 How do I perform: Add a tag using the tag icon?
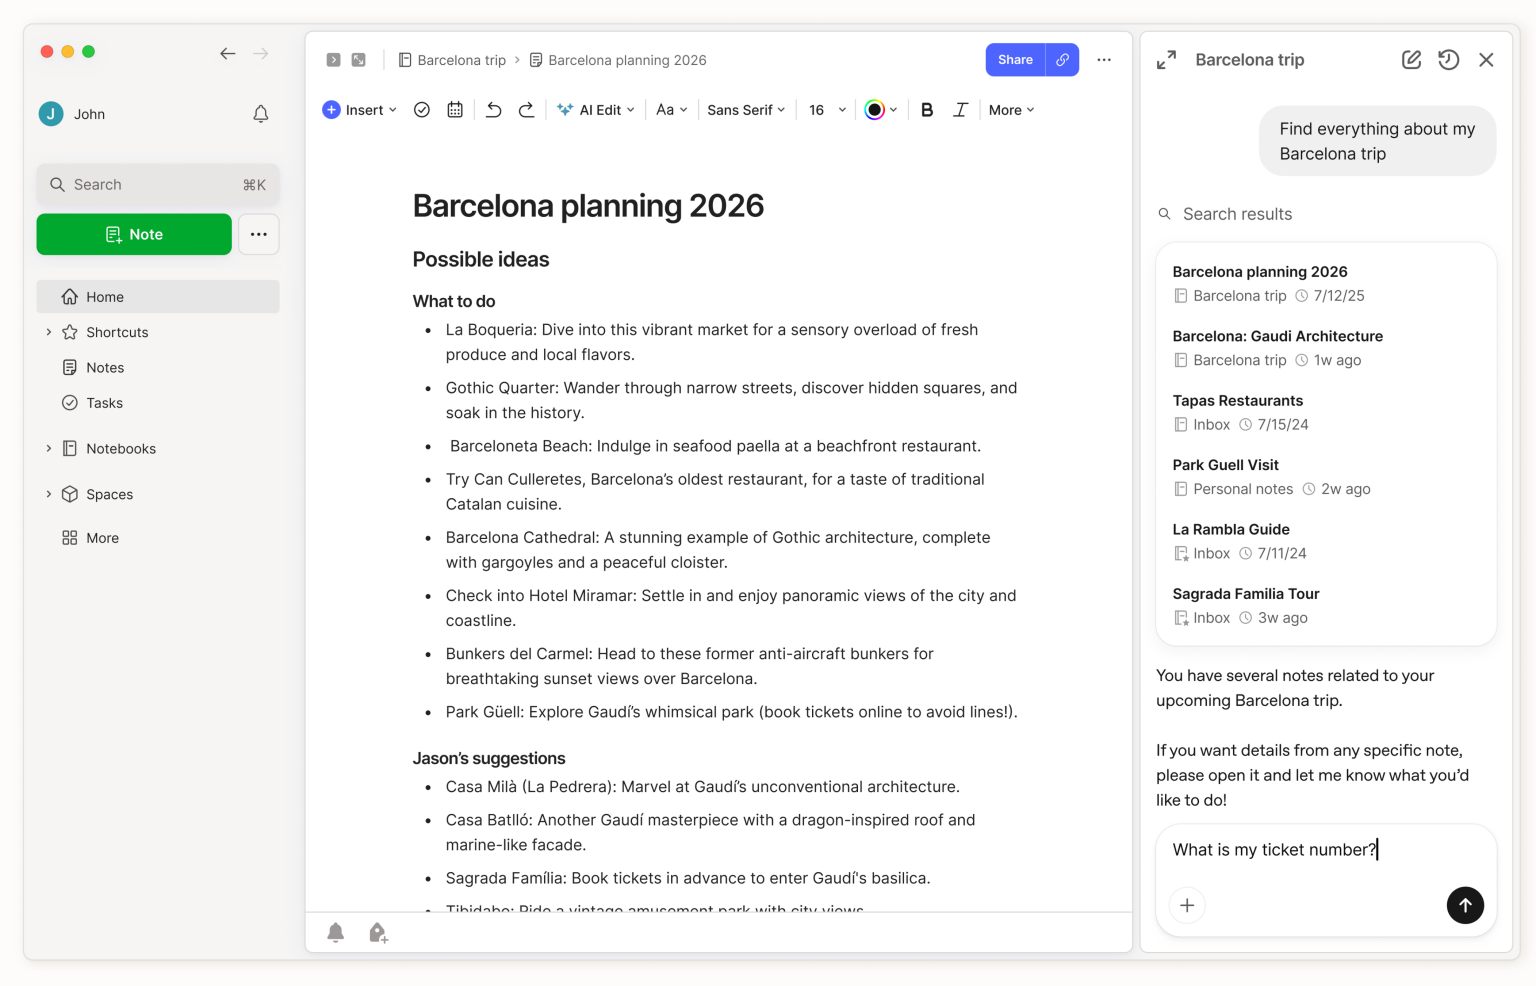pyautogui.click(x=378, y=932)
